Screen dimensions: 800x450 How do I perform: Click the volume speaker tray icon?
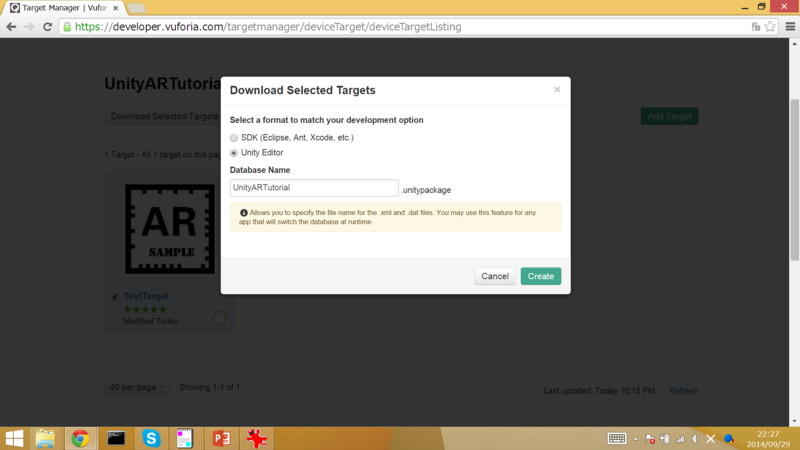click(x=695, y=439)
